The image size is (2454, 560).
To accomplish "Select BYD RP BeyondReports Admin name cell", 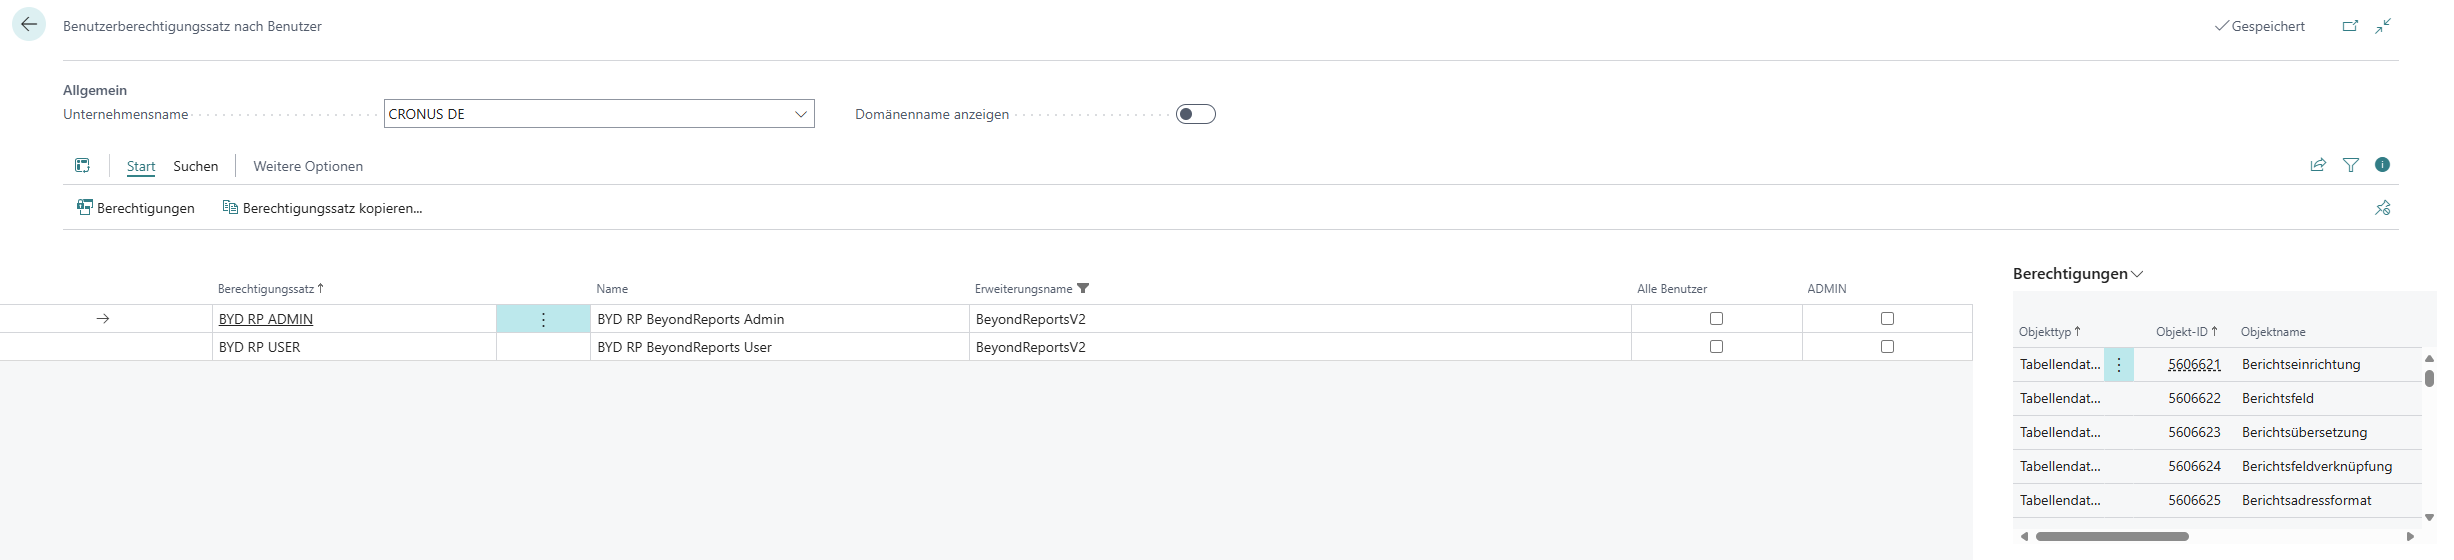I will (x=779, y=319).
